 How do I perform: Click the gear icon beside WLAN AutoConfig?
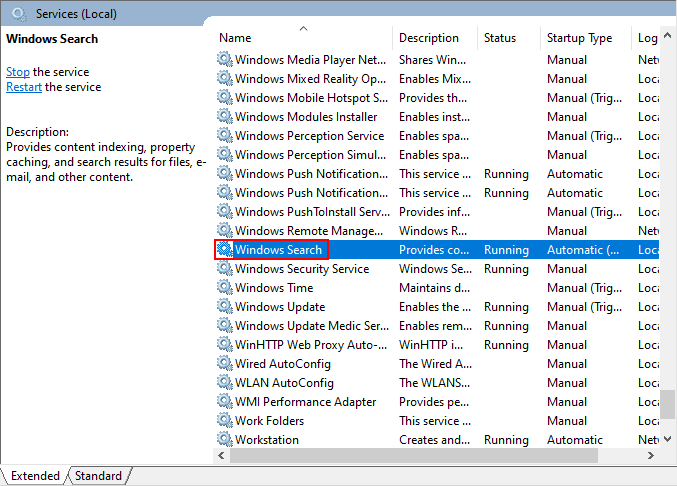225,382
